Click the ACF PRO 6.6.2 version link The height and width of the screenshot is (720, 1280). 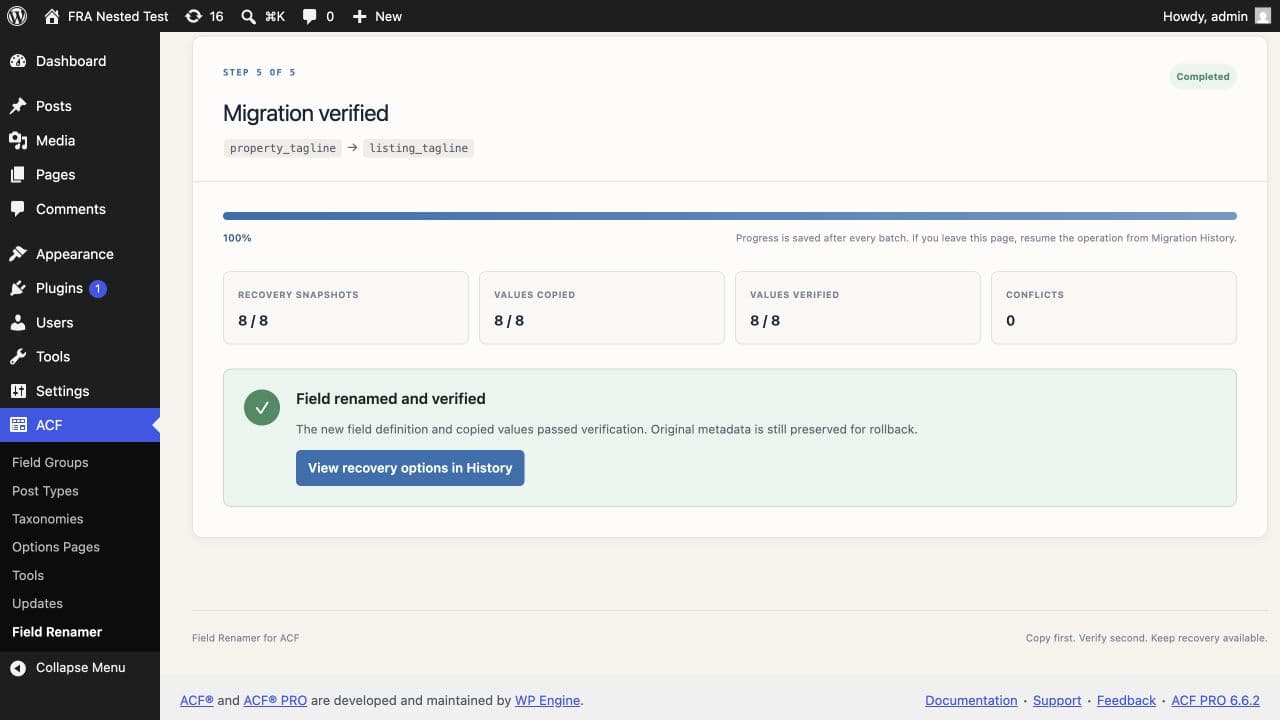pyautogui.click(x=1215, y=701)
